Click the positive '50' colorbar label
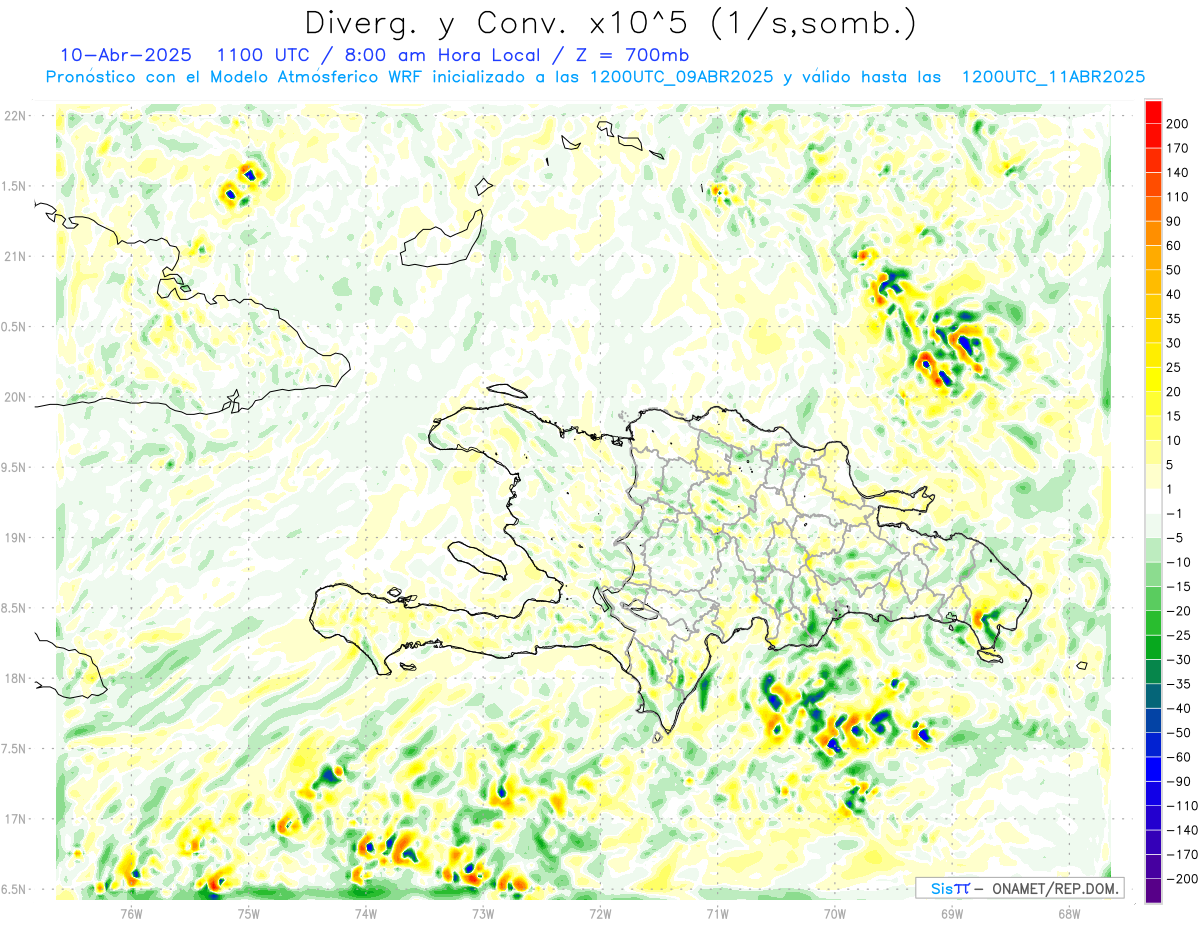 pos(1174,270)
